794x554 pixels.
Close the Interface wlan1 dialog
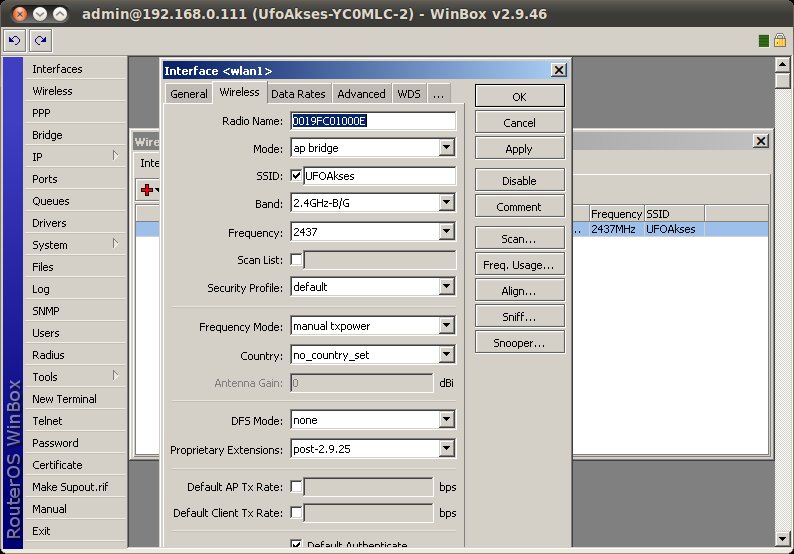[x=559, y=70]
